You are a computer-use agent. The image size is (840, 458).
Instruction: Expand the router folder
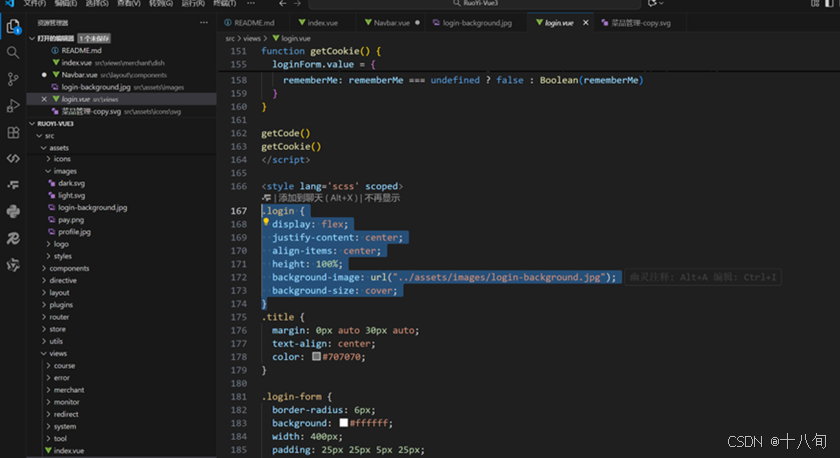coord(43,317)
